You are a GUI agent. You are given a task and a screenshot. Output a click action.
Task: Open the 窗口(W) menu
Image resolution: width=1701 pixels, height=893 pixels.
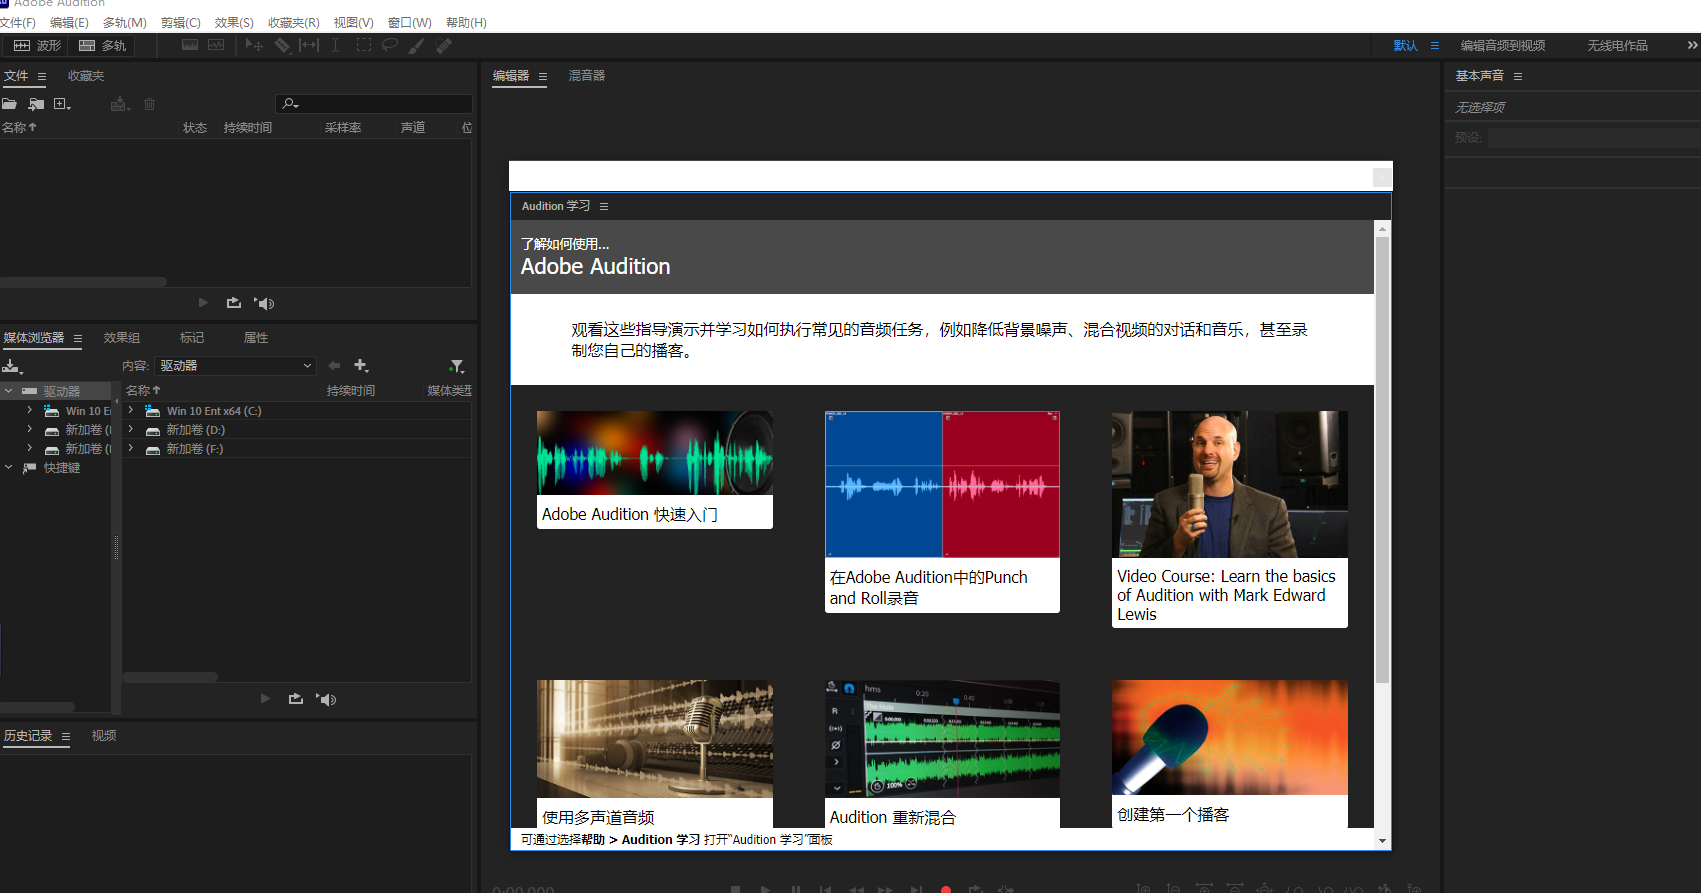[x=409, y=23]
